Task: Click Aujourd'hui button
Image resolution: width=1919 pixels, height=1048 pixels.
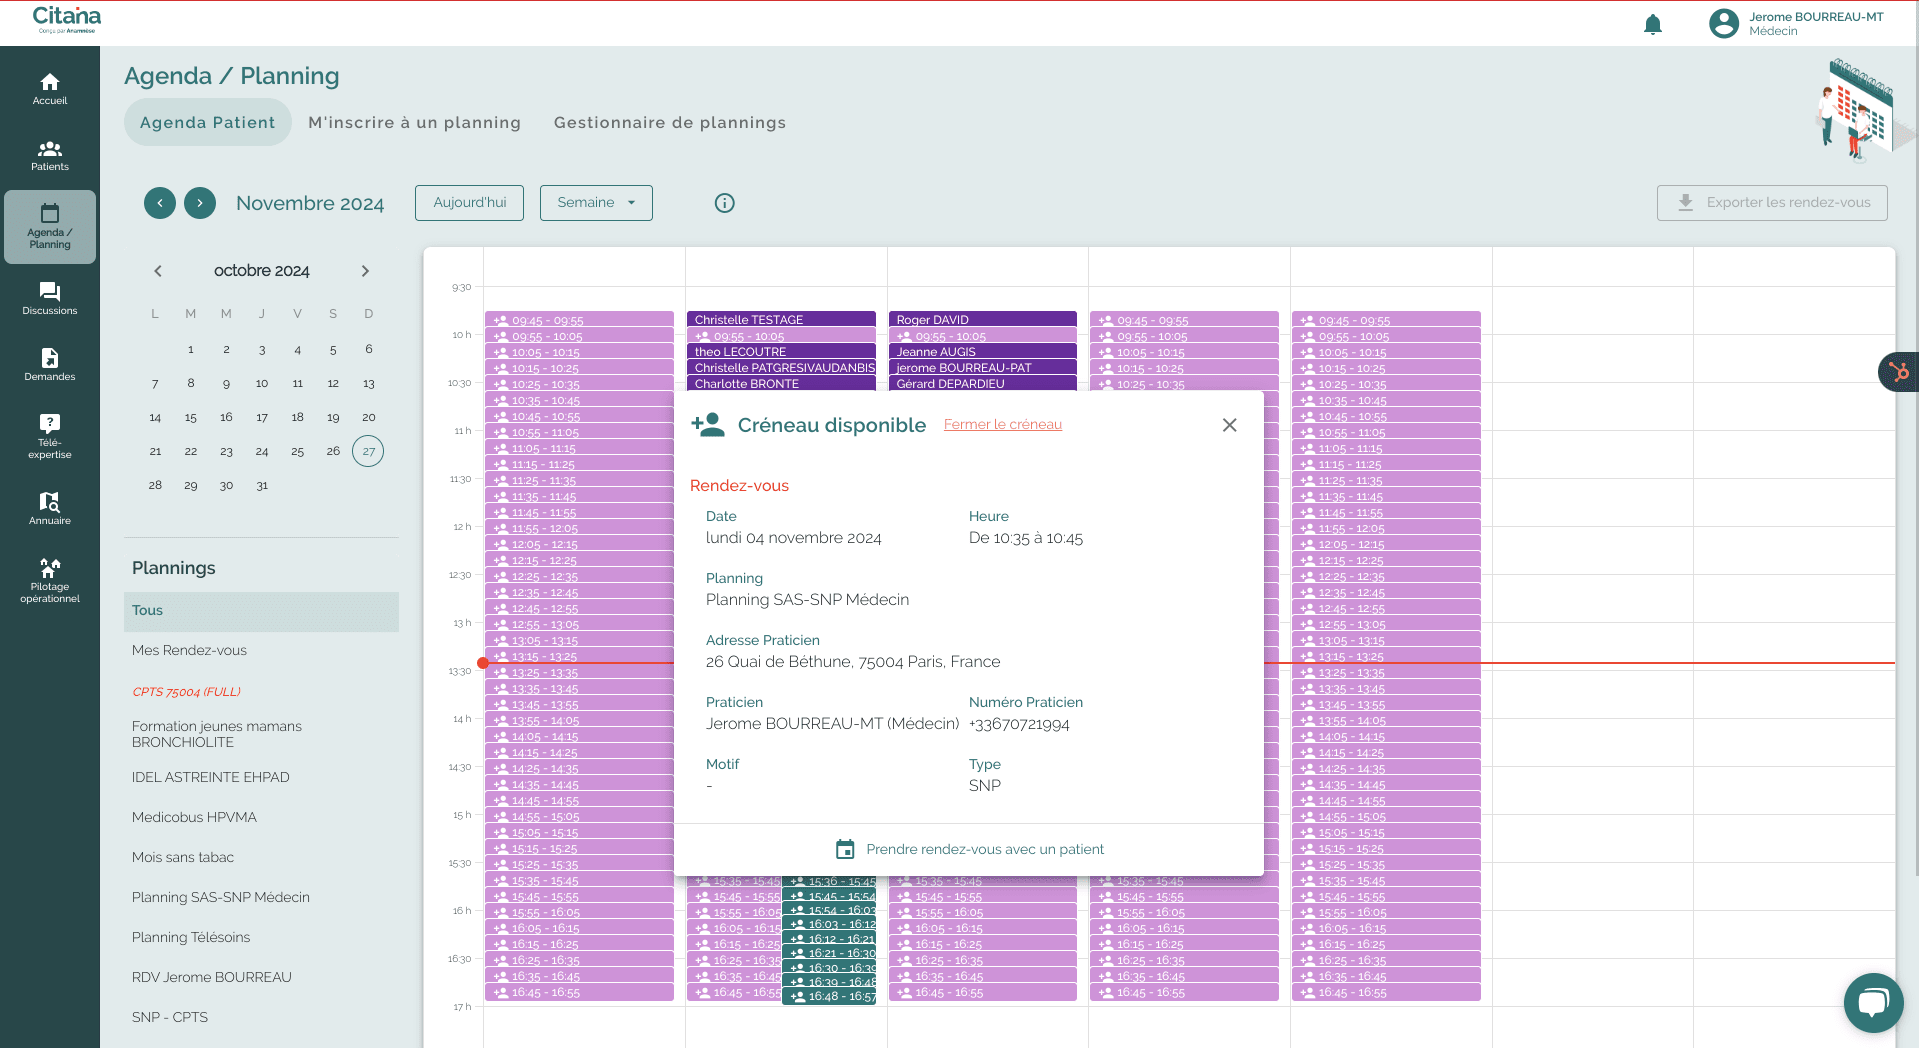Action: (470, 203)
